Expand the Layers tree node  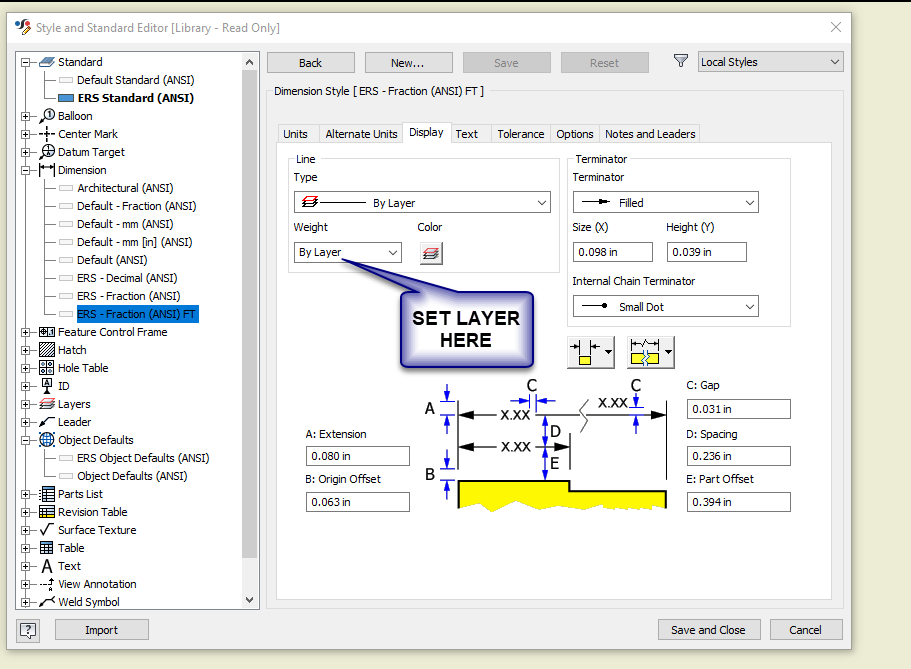coord(26,405)
